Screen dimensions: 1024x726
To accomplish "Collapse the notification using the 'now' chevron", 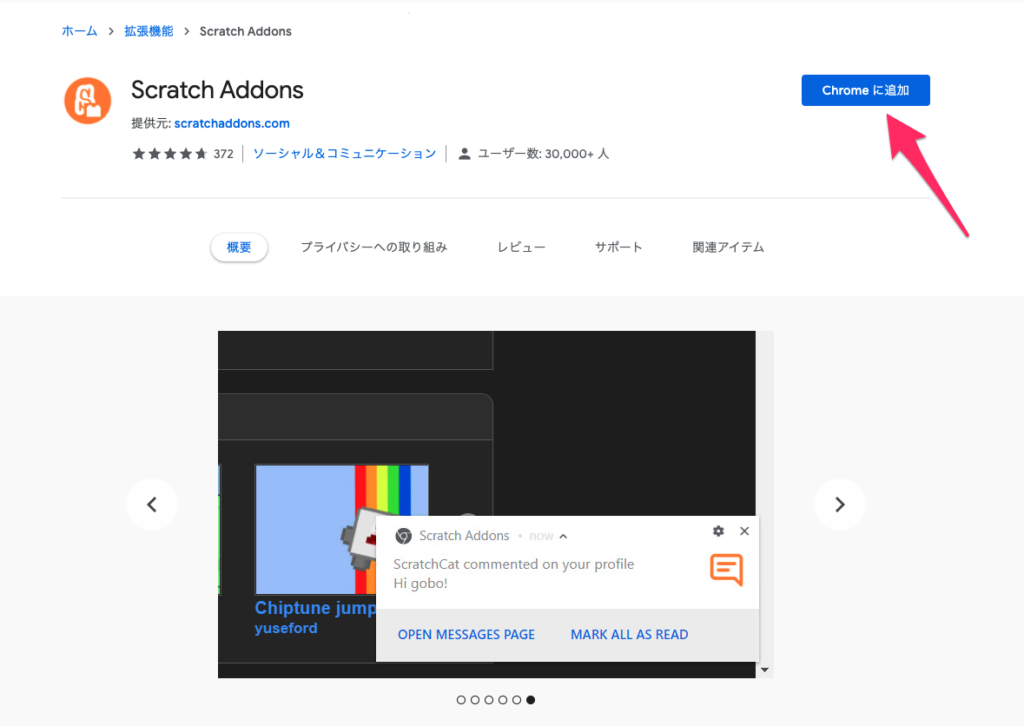I will click(561, 536).
